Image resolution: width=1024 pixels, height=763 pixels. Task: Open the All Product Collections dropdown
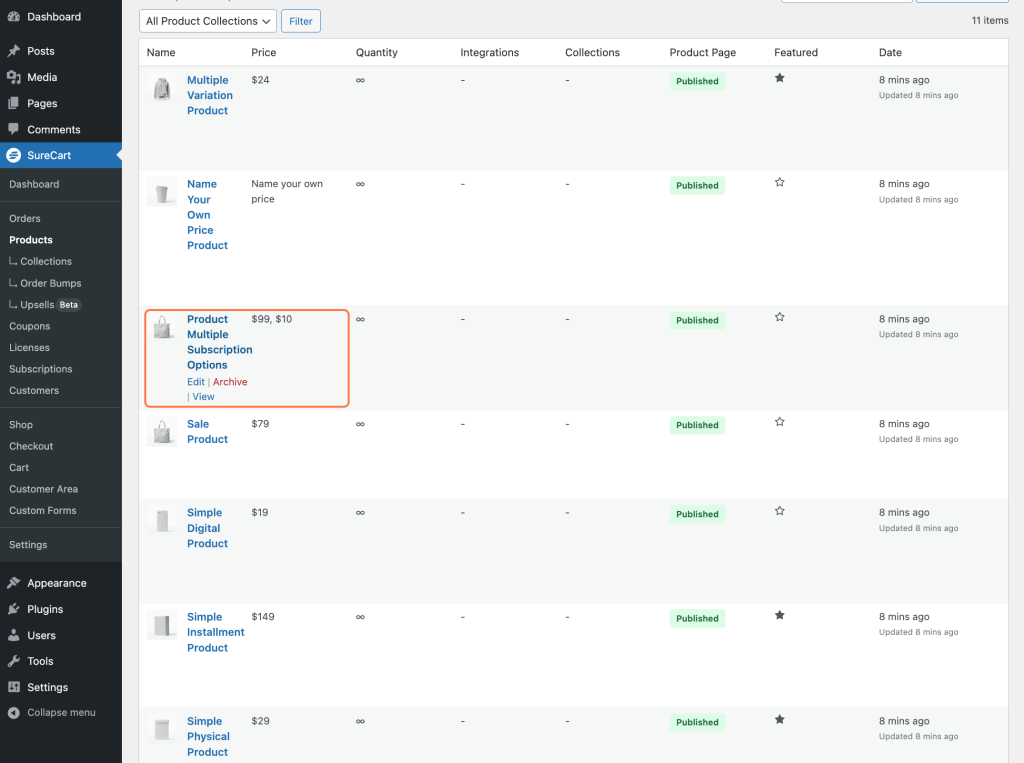(x=208, y=21)
